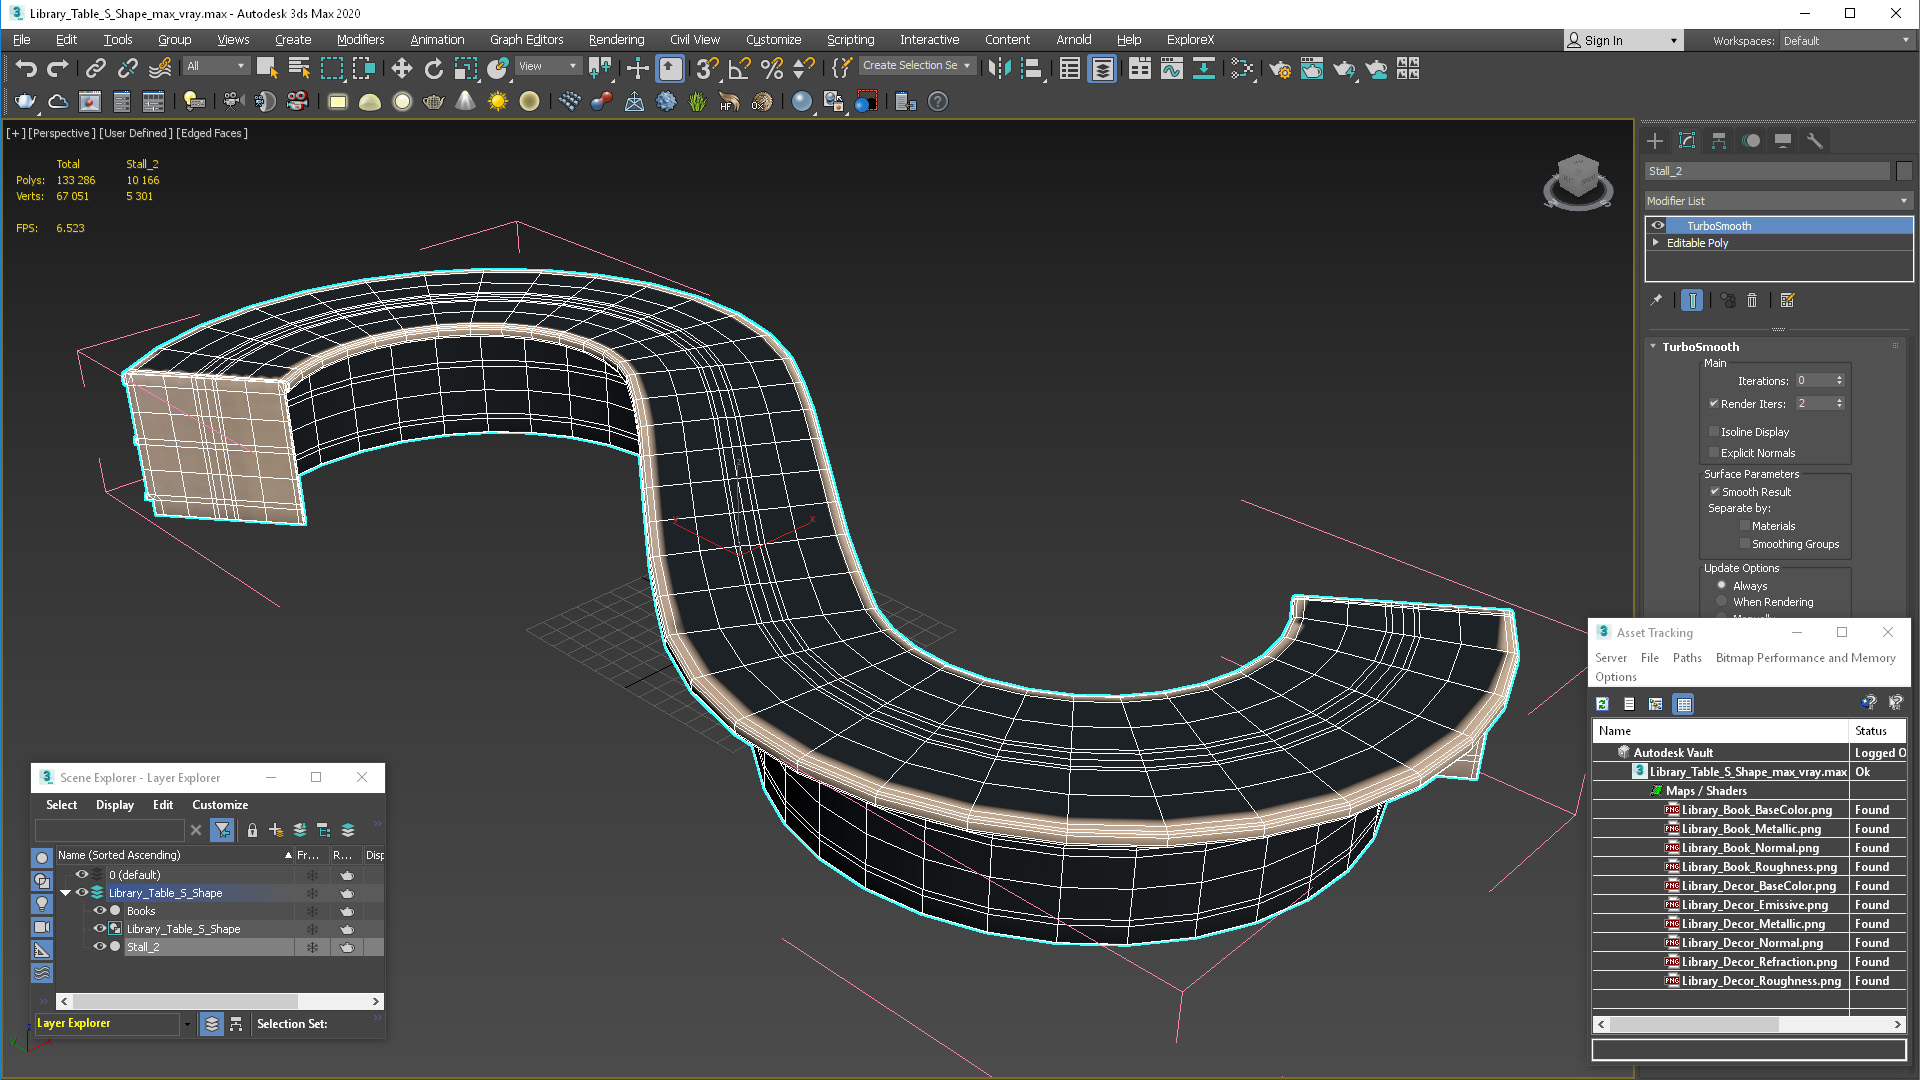Select the When Rendering update option
Viewport: 1920px width, 1080px height.
click(1721, 602)
